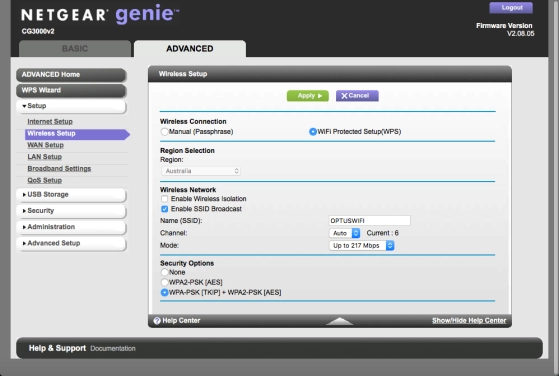Uncheck Enable SSID Broadcast
Image resolution: width=559 pixels, height=376 pixels.
tap(164, 209)
